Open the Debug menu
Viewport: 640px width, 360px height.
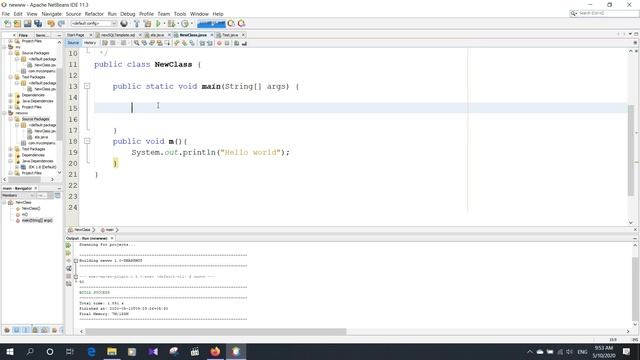127,14
